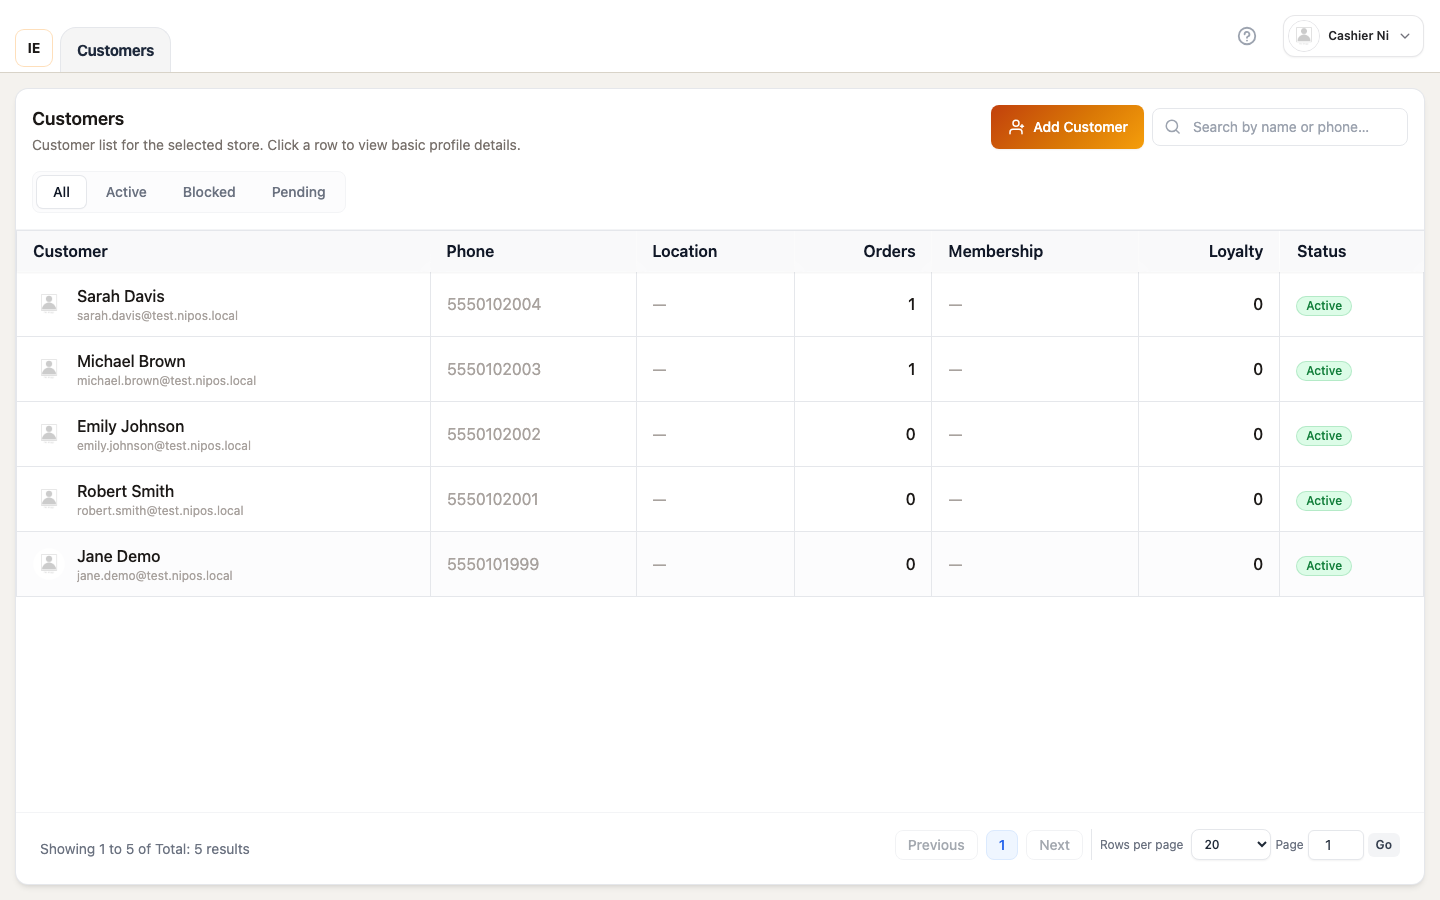1440x900 pixels.
Task: Open Jane Demo customer name
Action: pyautogui.click(x=118, y=556)
